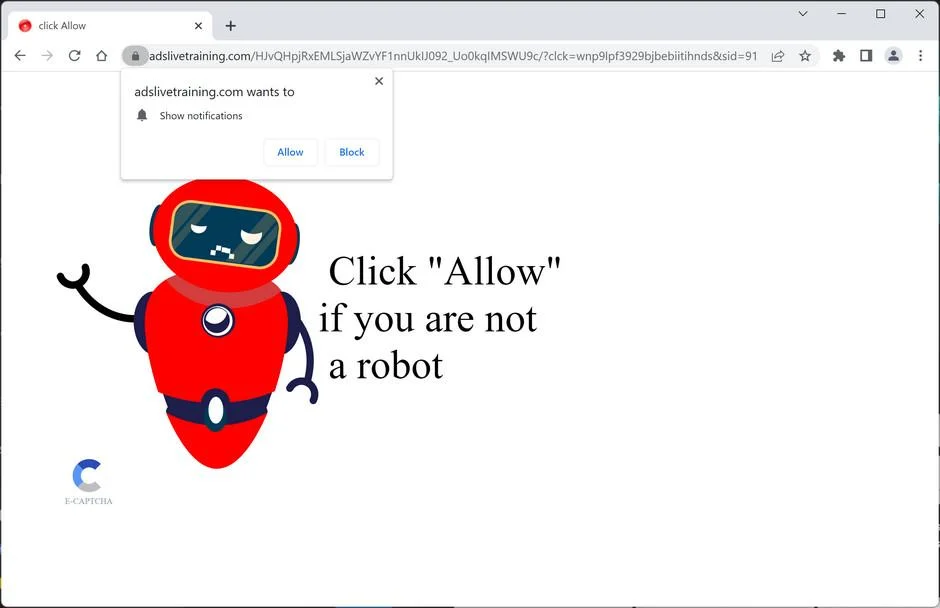Click 'adslivetraining.com wants to' heading

click(x=214, y=92)
